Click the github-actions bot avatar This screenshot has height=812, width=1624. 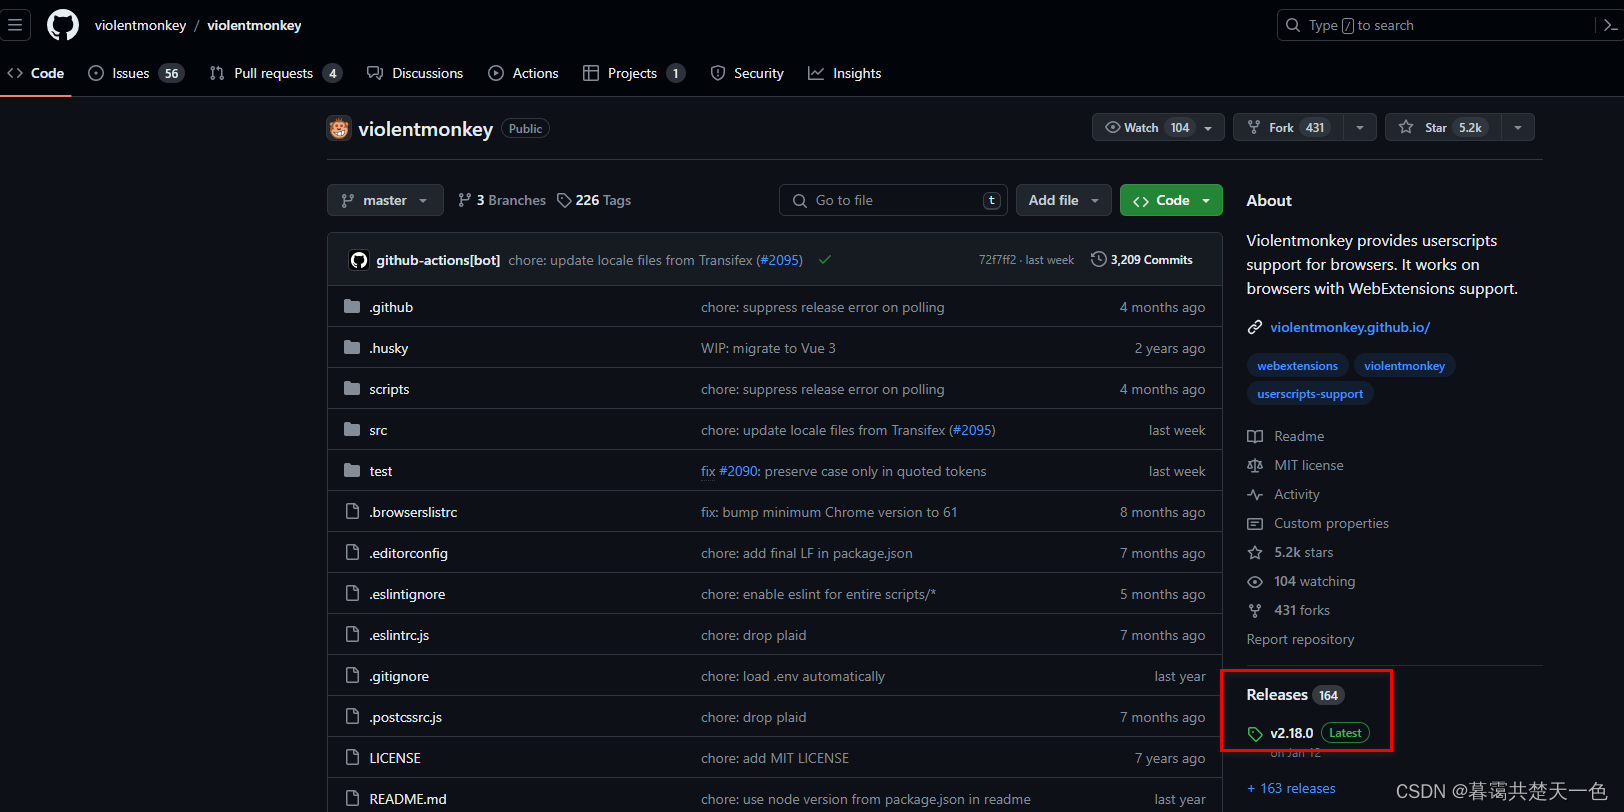[359, 260]
